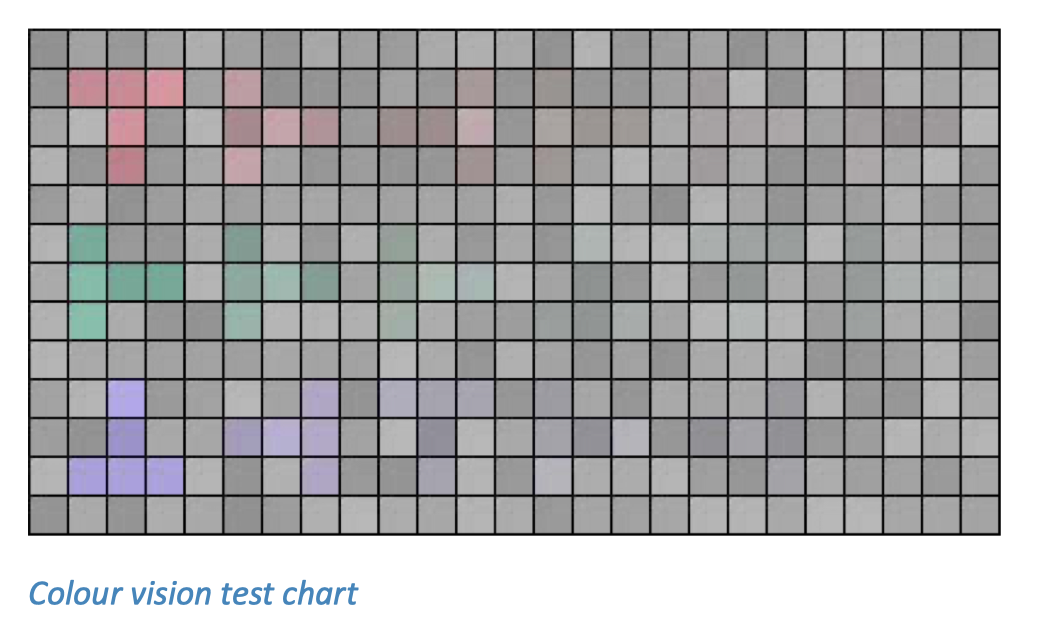This screenshot has height=634, width=1040.
Task: Pick the leftmost arm square of second purple T
Action: 243,438
